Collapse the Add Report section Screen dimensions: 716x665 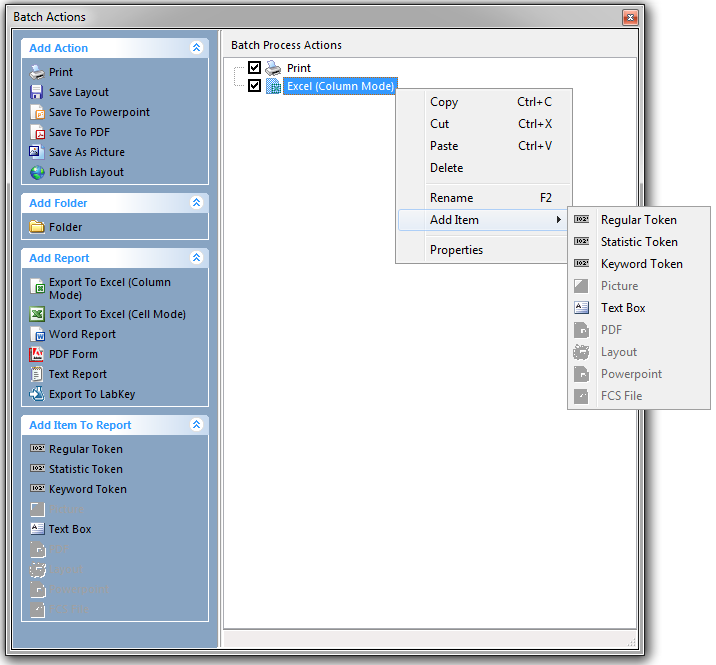(x=196, y=258)
